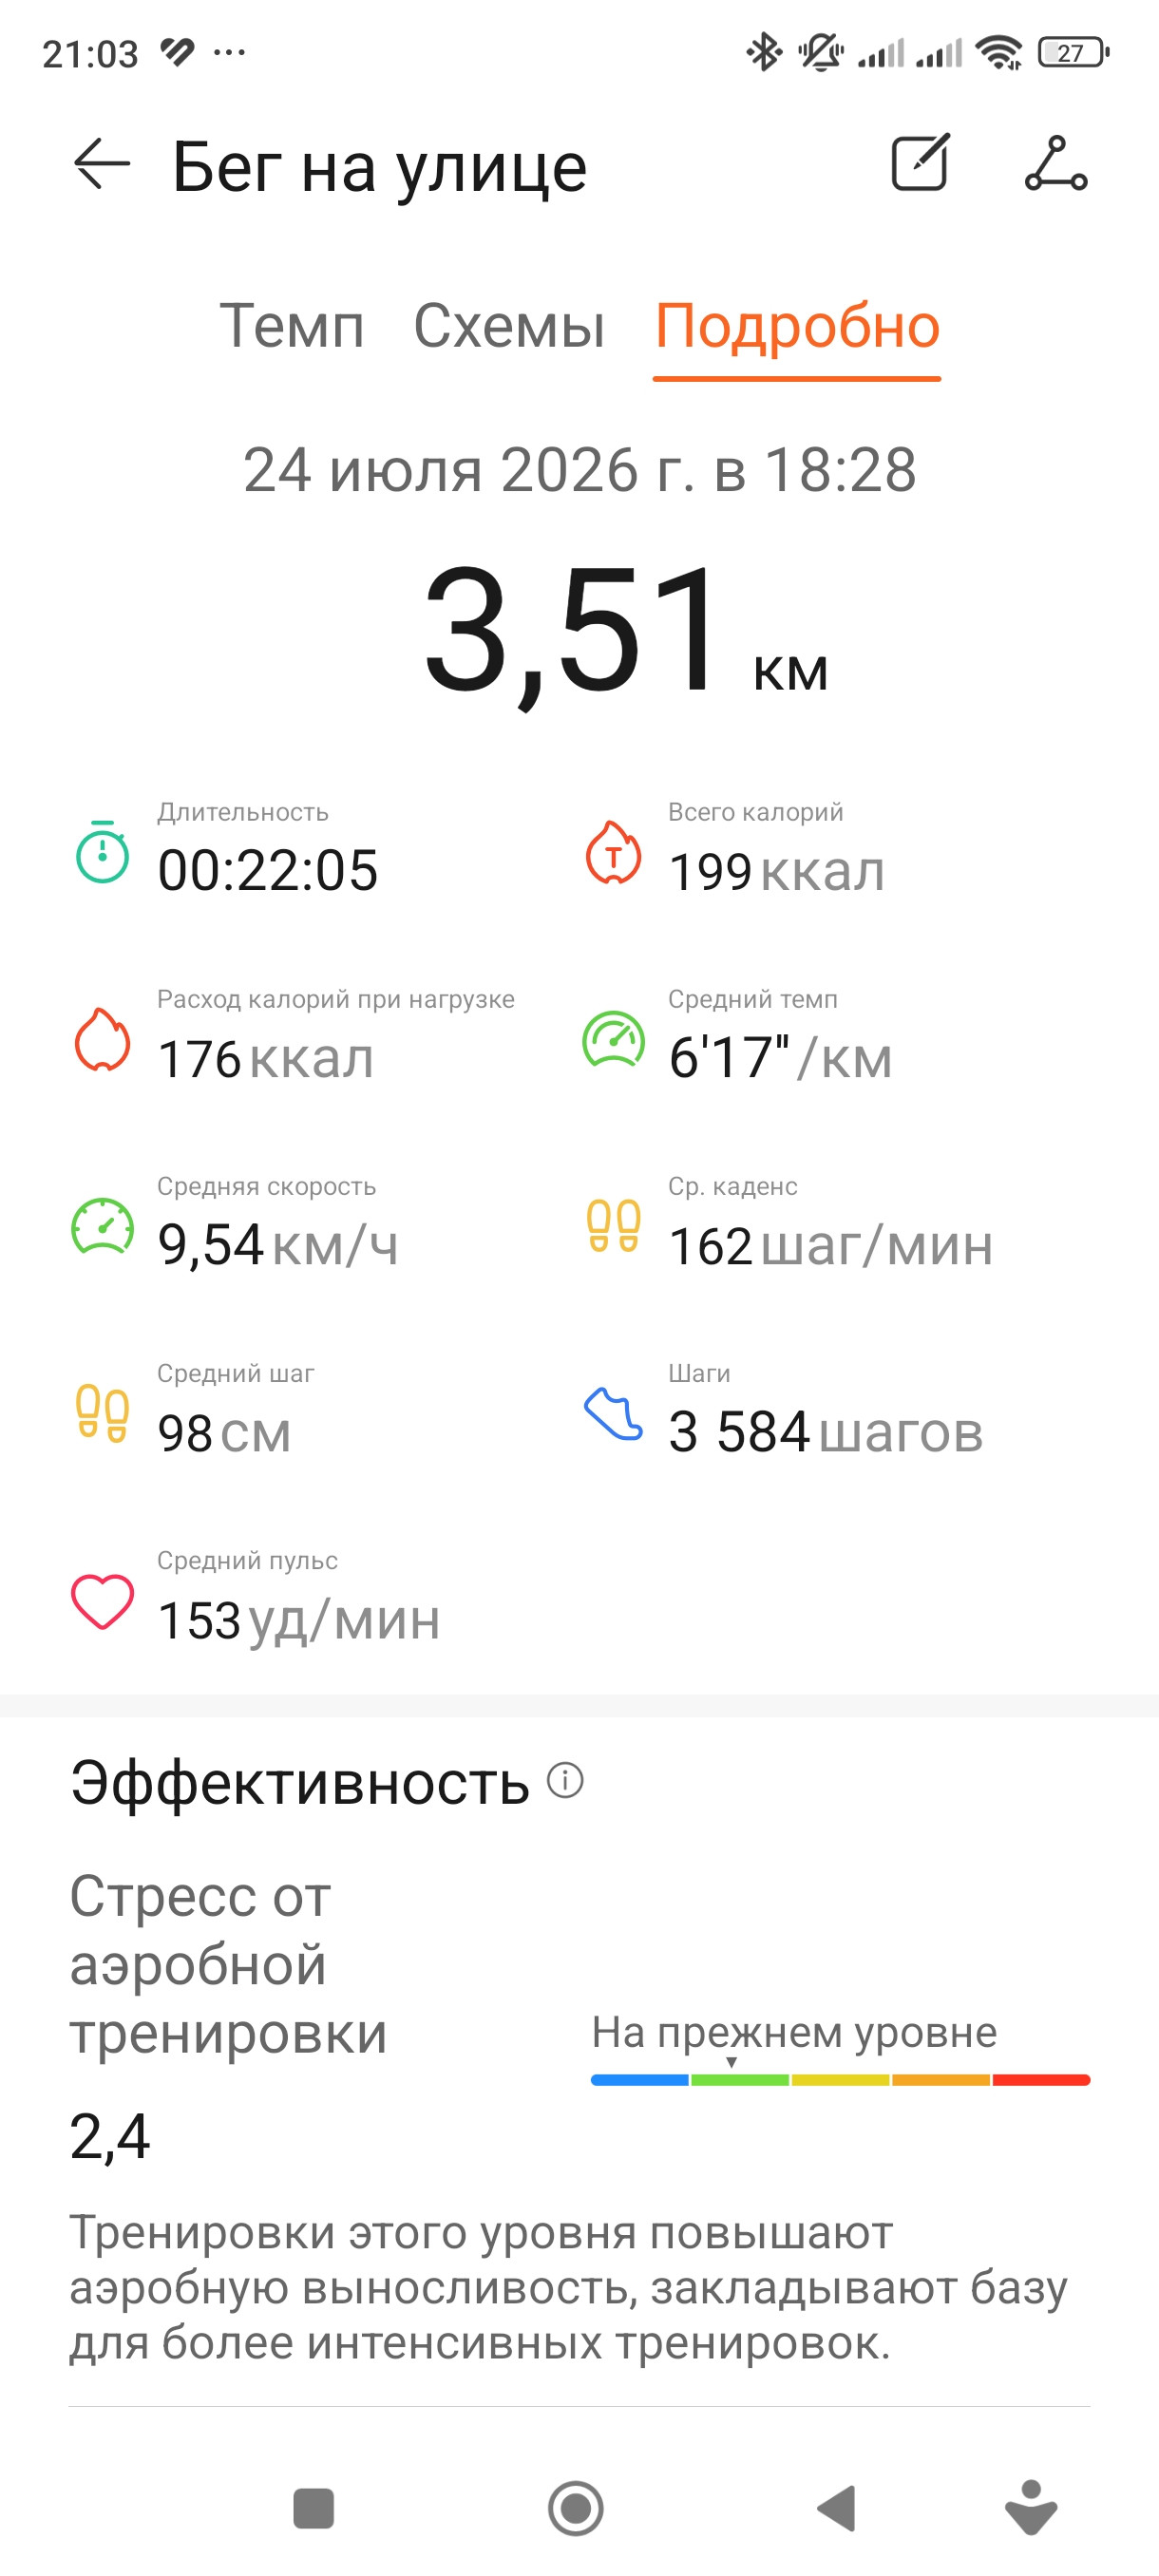Tap the recent apps square button
The image size is (1159, 2576).
313,2508
